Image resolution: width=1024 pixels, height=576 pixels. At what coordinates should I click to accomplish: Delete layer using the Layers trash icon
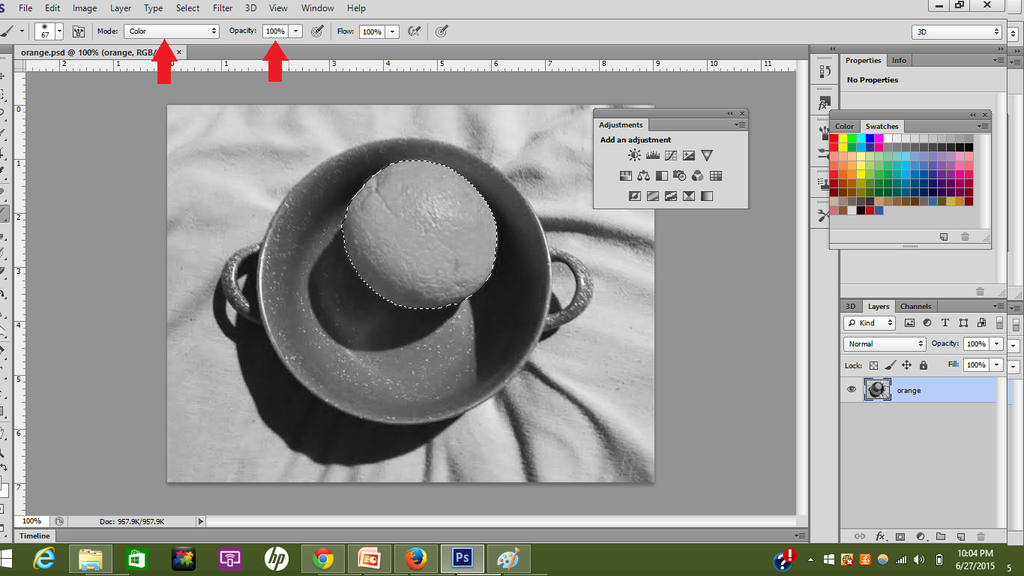980,537
